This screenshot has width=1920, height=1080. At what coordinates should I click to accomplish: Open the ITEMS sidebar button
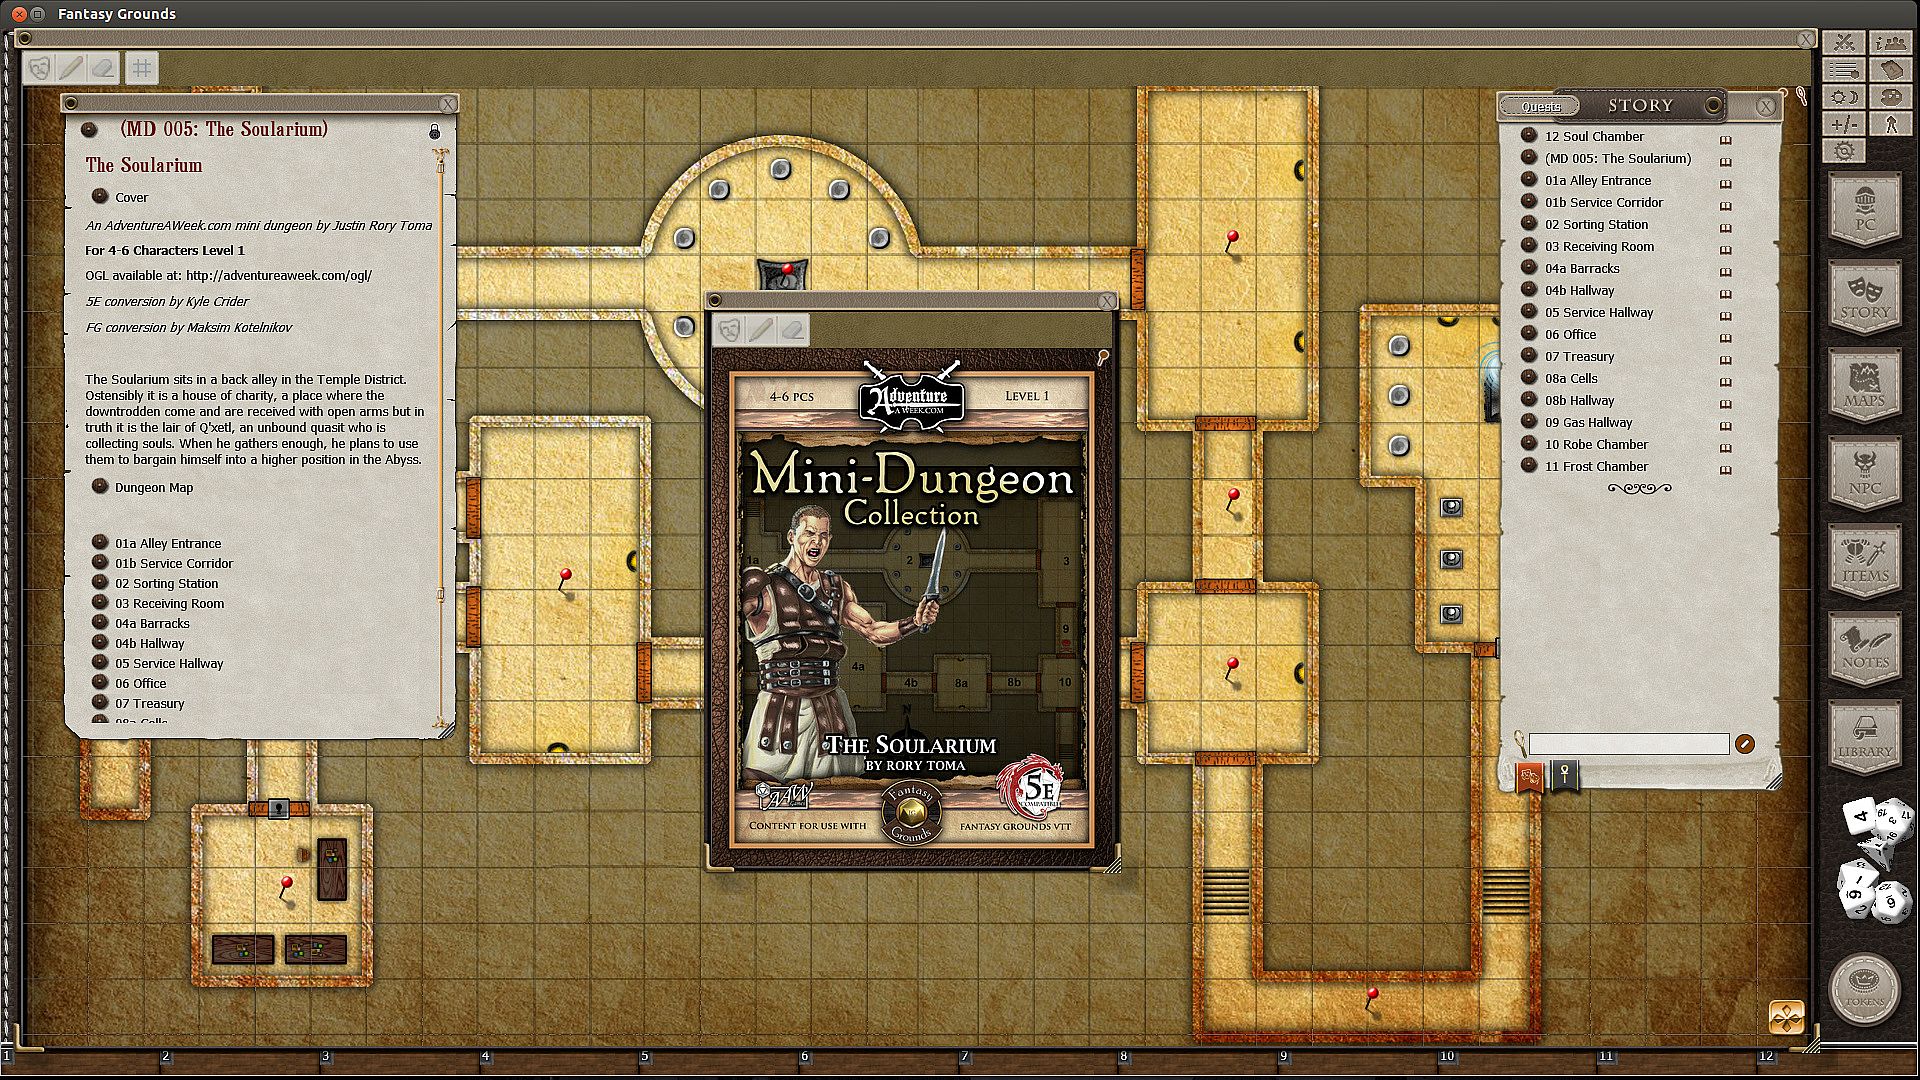1864,560
